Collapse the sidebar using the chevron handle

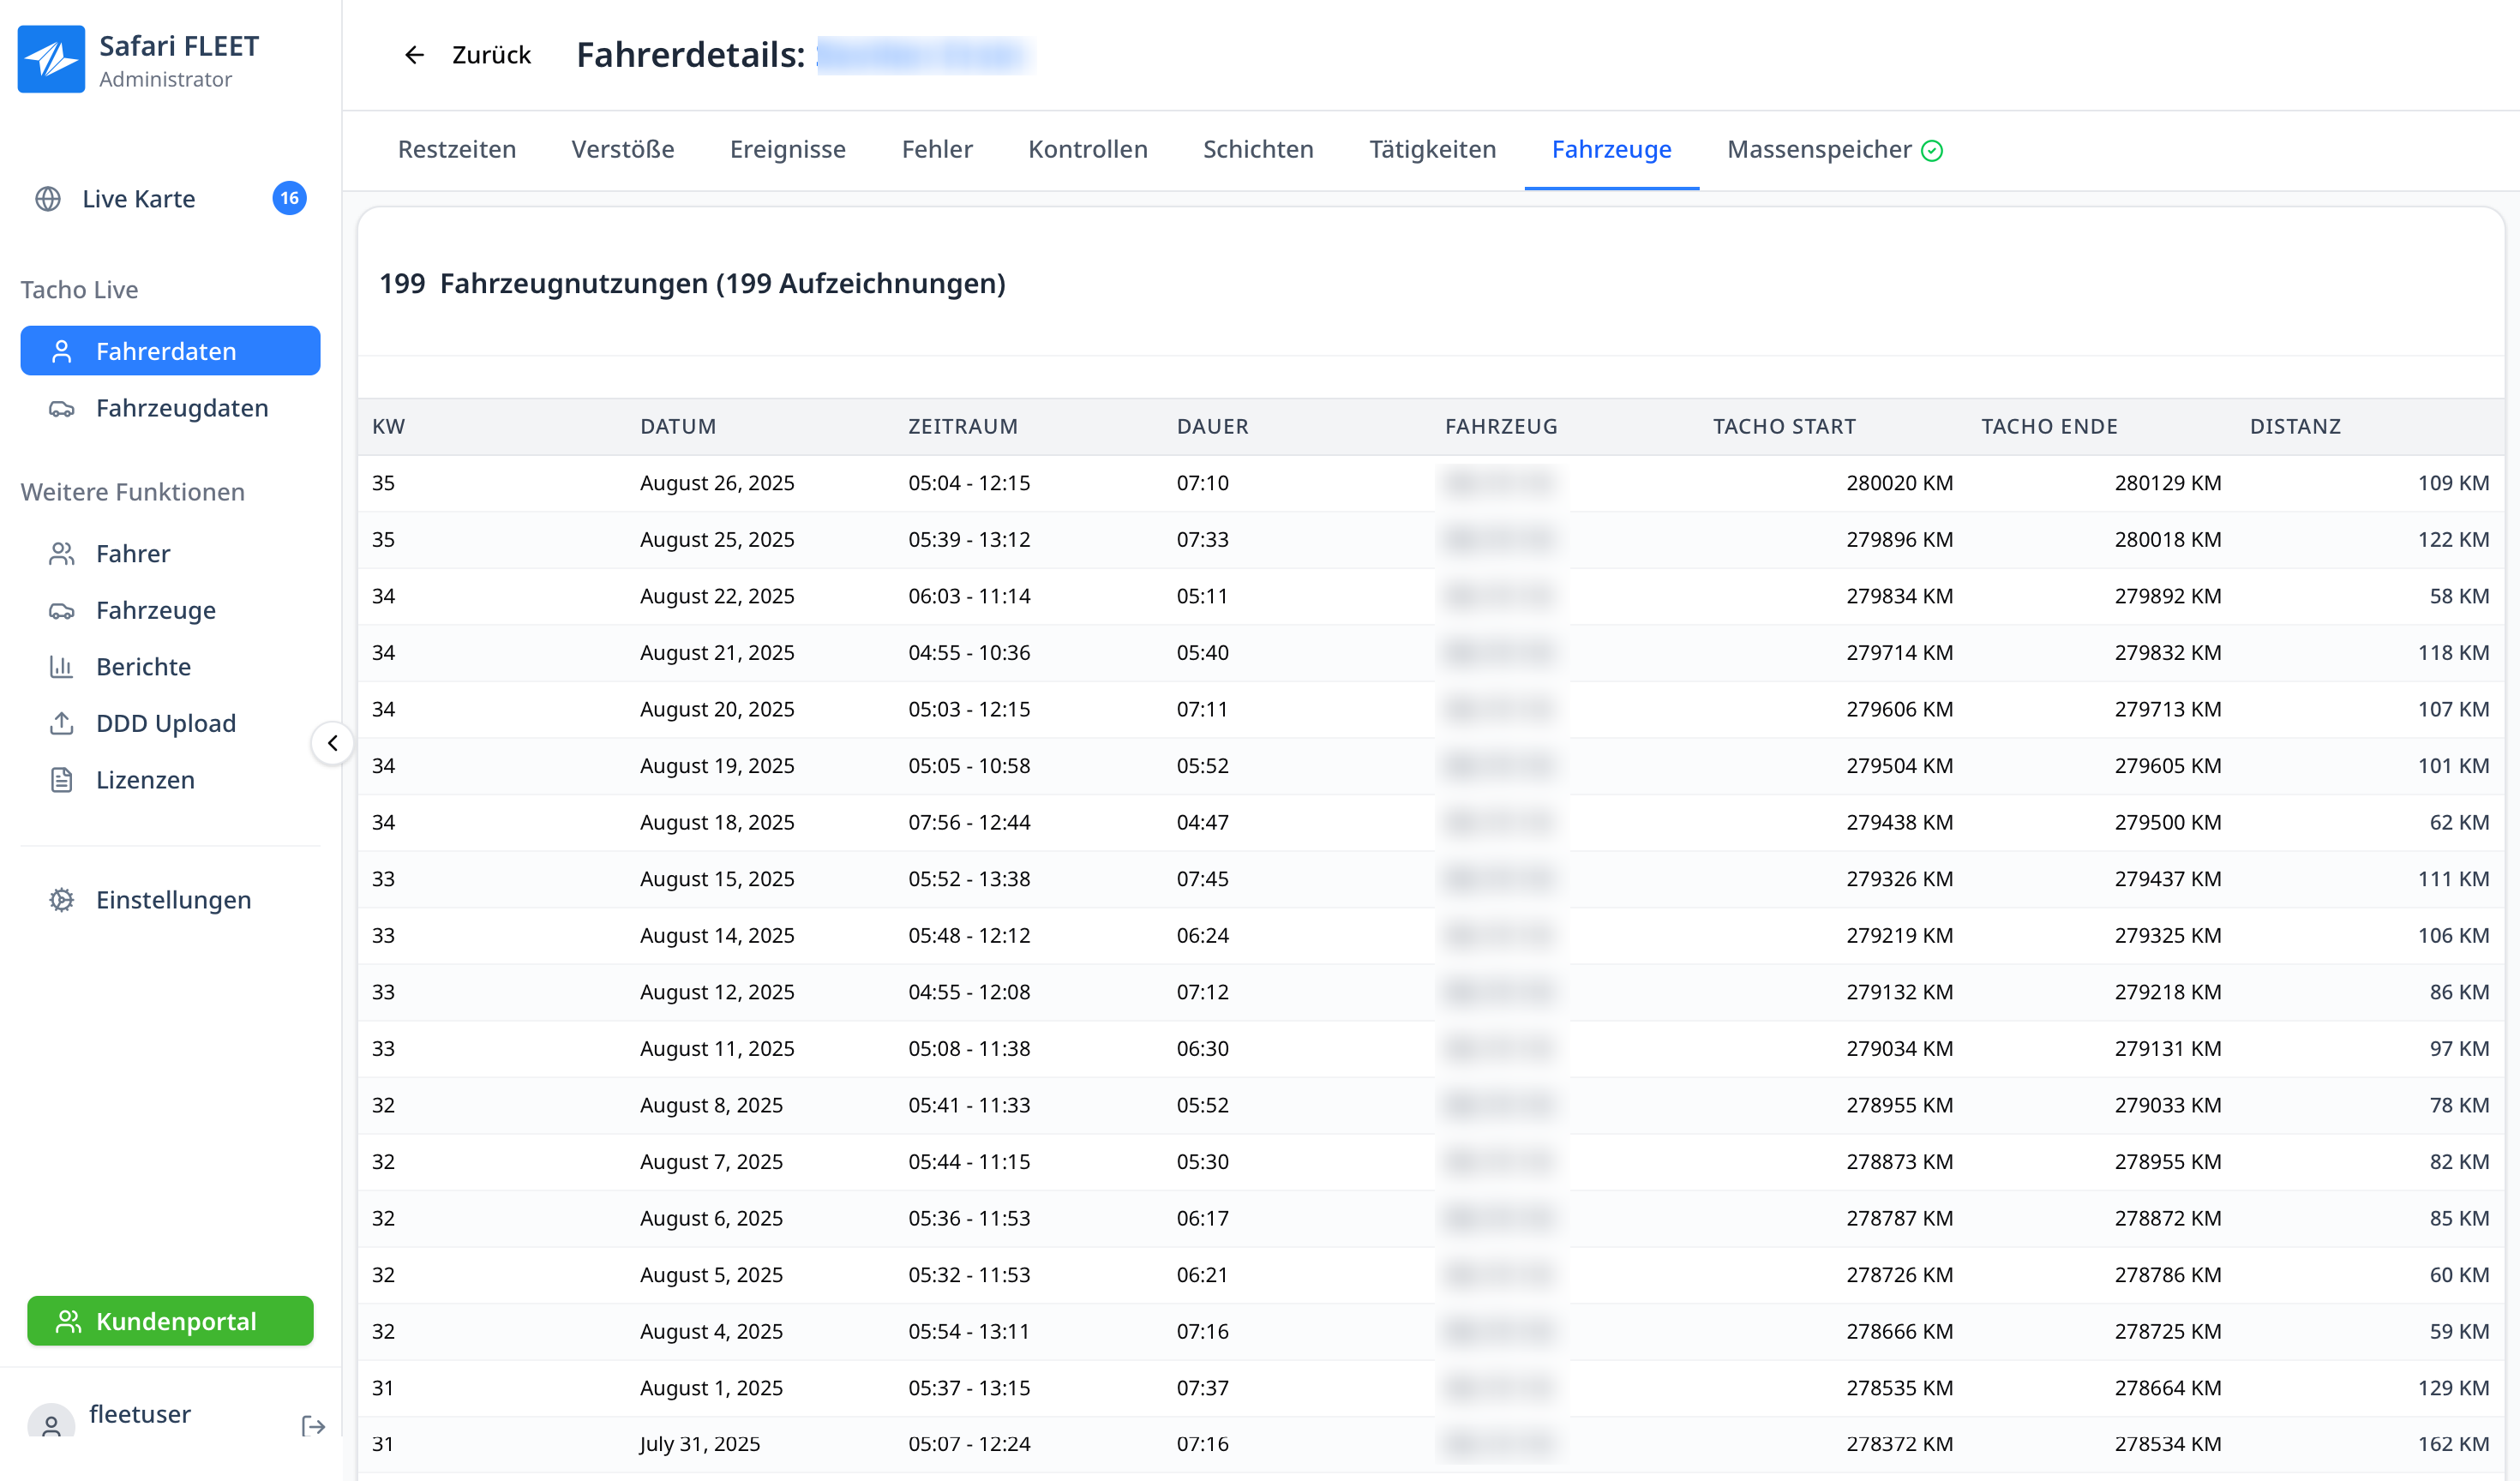click(x=332, y=744)
